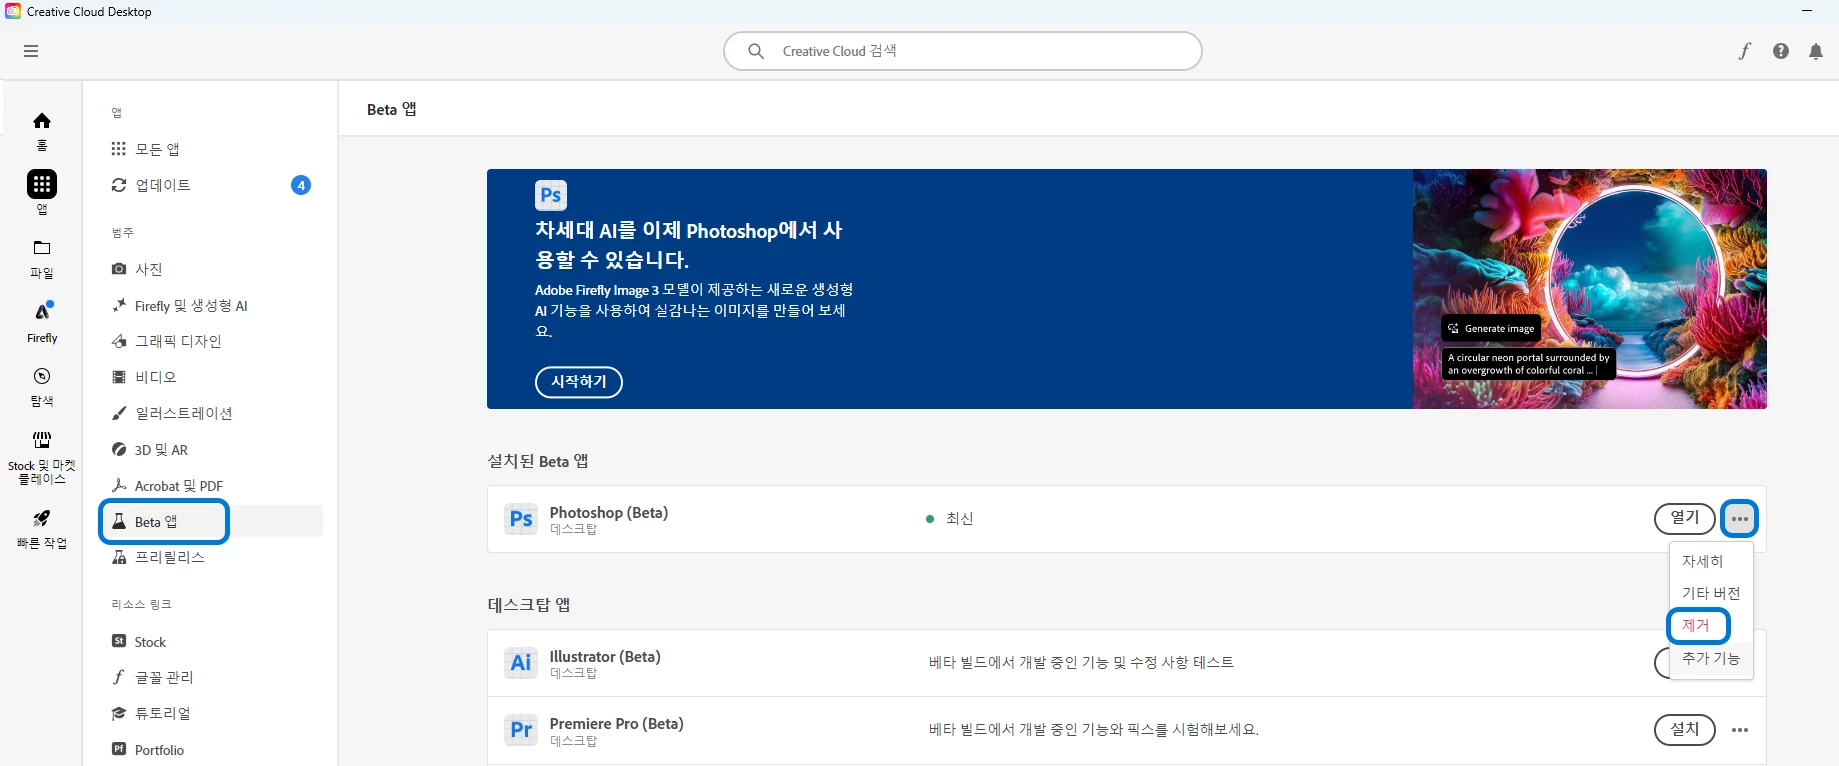The width and height of the screenshot is (1839, 766).
Task: Open Discover (탐색) compass icon
Action: click(42, 376)
